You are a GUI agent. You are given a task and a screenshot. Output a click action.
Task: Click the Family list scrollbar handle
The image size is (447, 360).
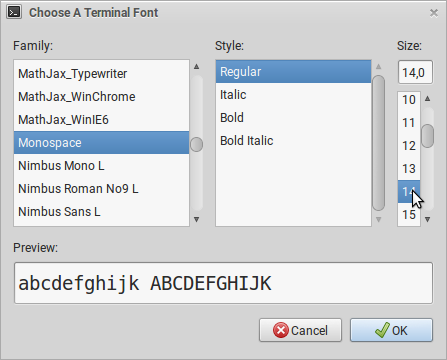pos(196,144)
